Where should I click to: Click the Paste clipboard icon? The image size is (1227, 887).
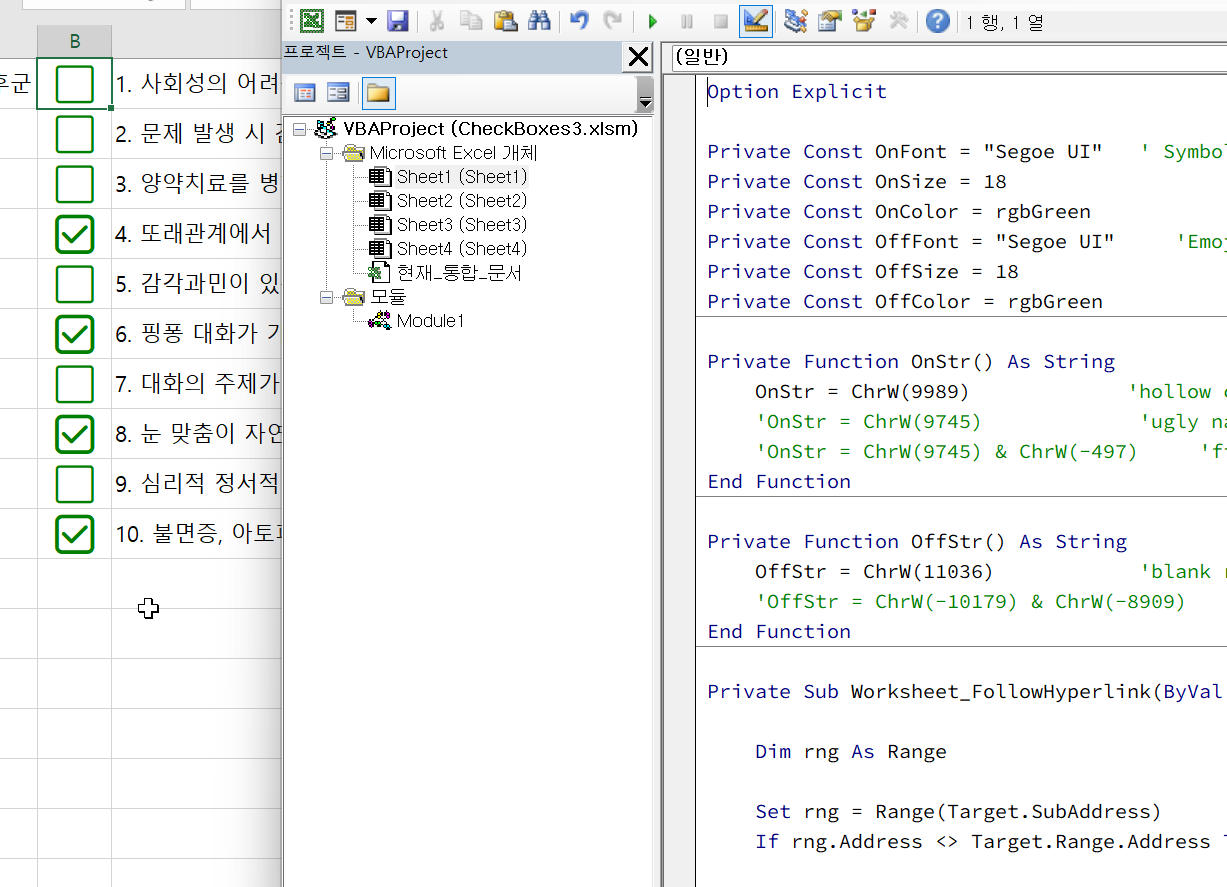[505, 20]
